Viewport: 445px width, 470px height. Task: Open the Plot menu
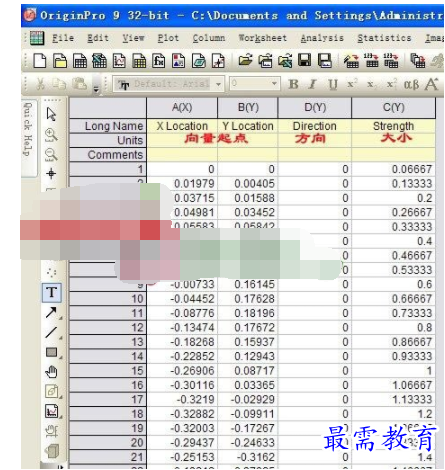coord(168,38)
